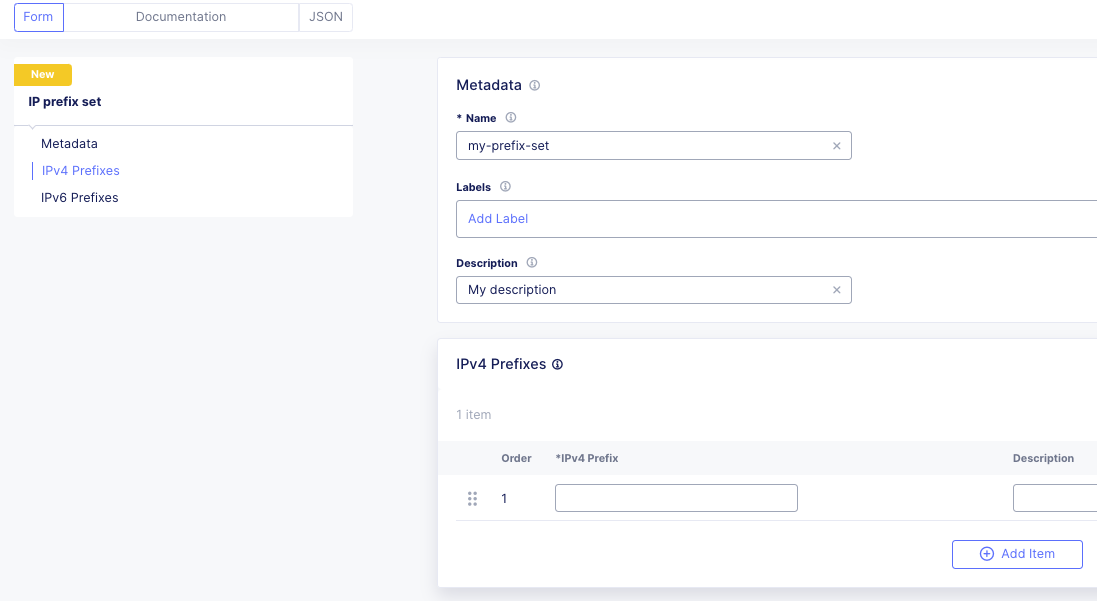
Task: Click the info icon beside Description label
Action: (x=531, y=263)
